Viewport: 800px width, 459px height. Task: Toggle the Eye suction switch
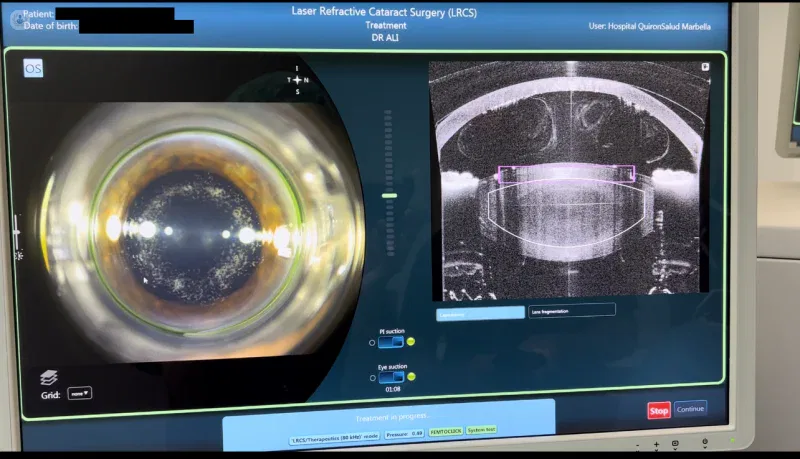[391, 377]
